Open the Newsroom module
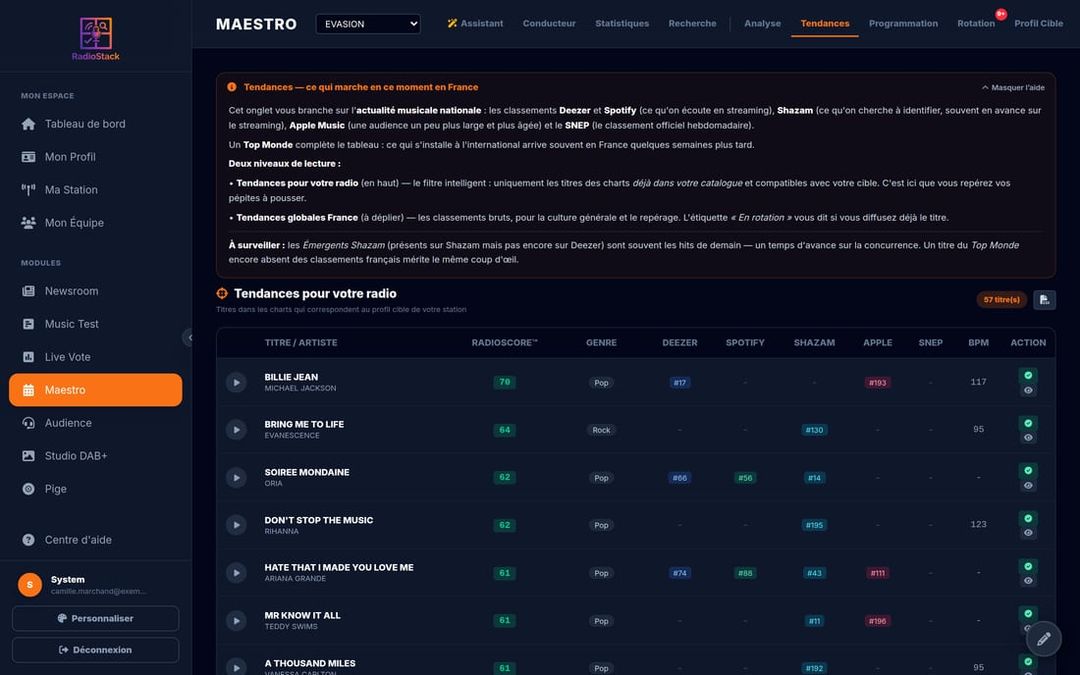 pyautogui.click(x=95, y=291)
